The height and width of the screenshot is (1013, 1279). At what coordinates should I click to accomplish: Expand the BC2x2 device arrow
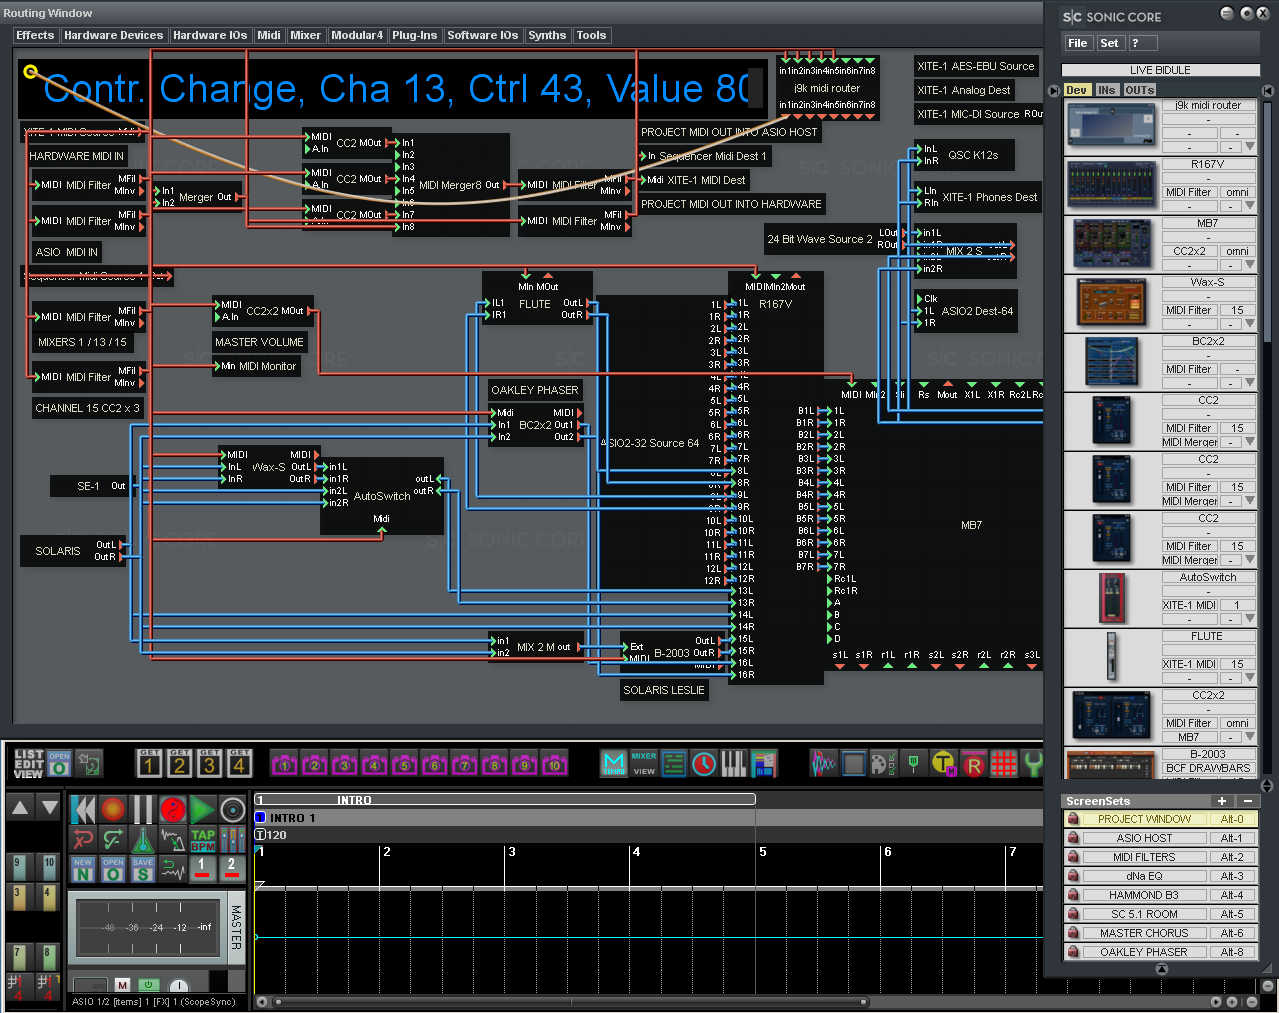1249,382
